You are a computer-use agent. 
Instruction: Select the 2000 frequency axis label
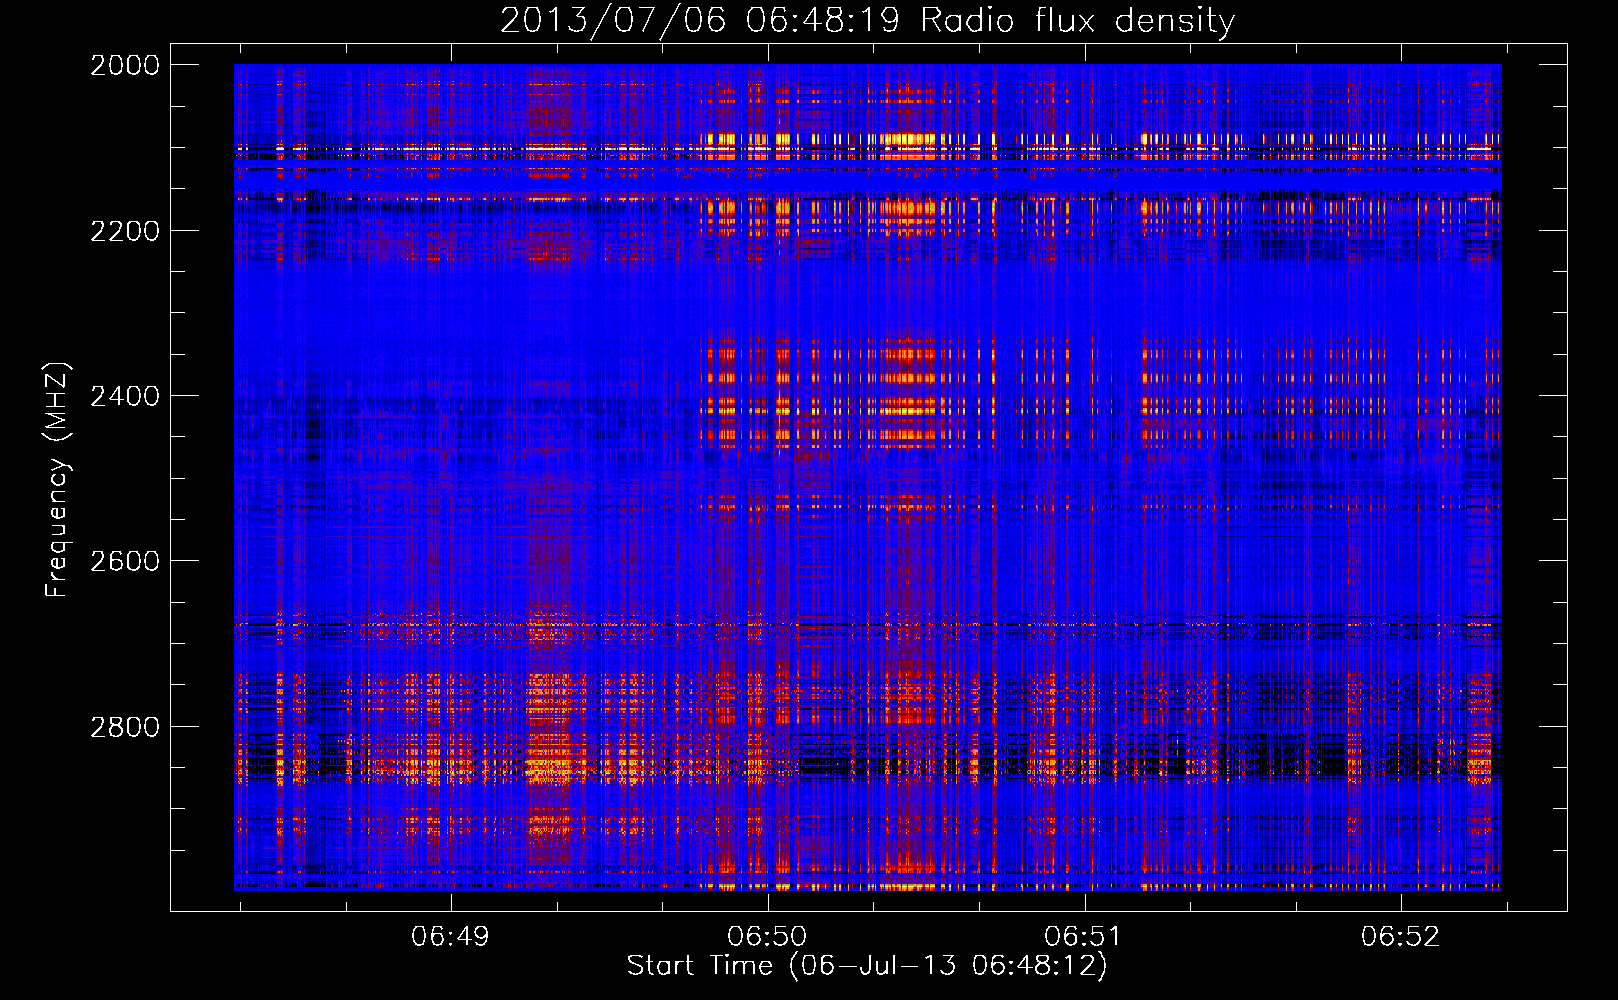125,65
